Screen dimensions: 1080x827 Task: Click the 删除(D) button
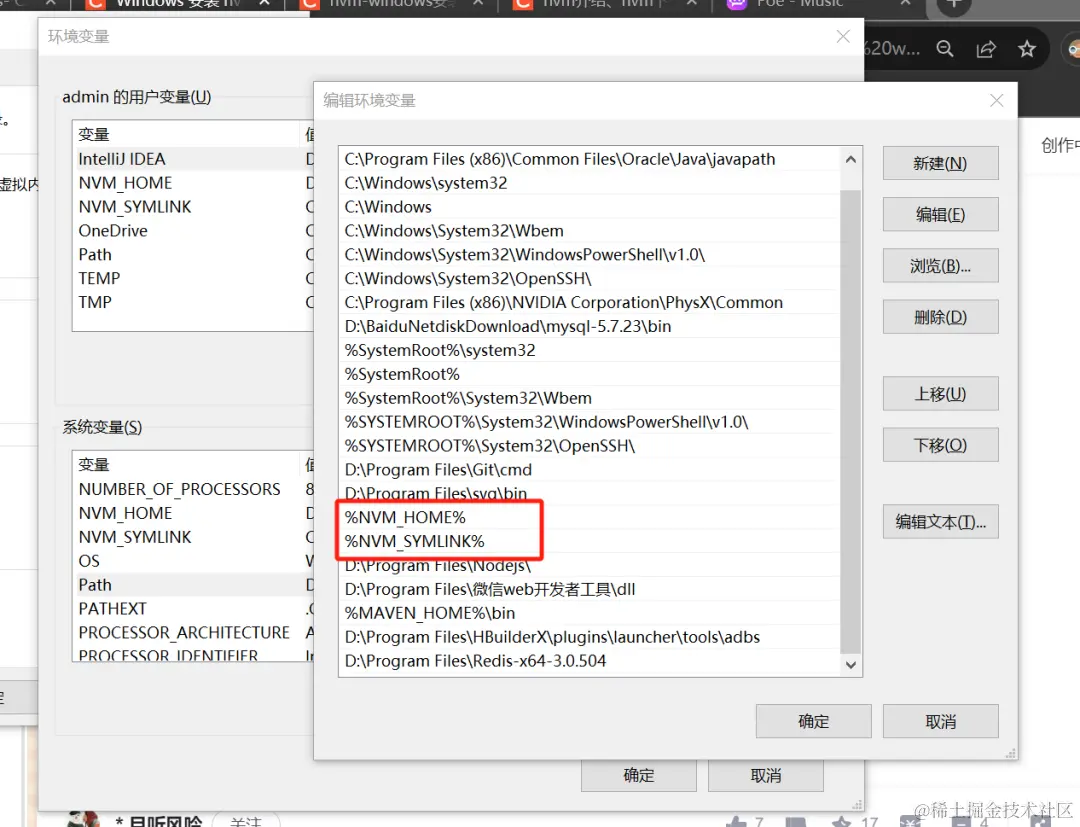(940, 317)
